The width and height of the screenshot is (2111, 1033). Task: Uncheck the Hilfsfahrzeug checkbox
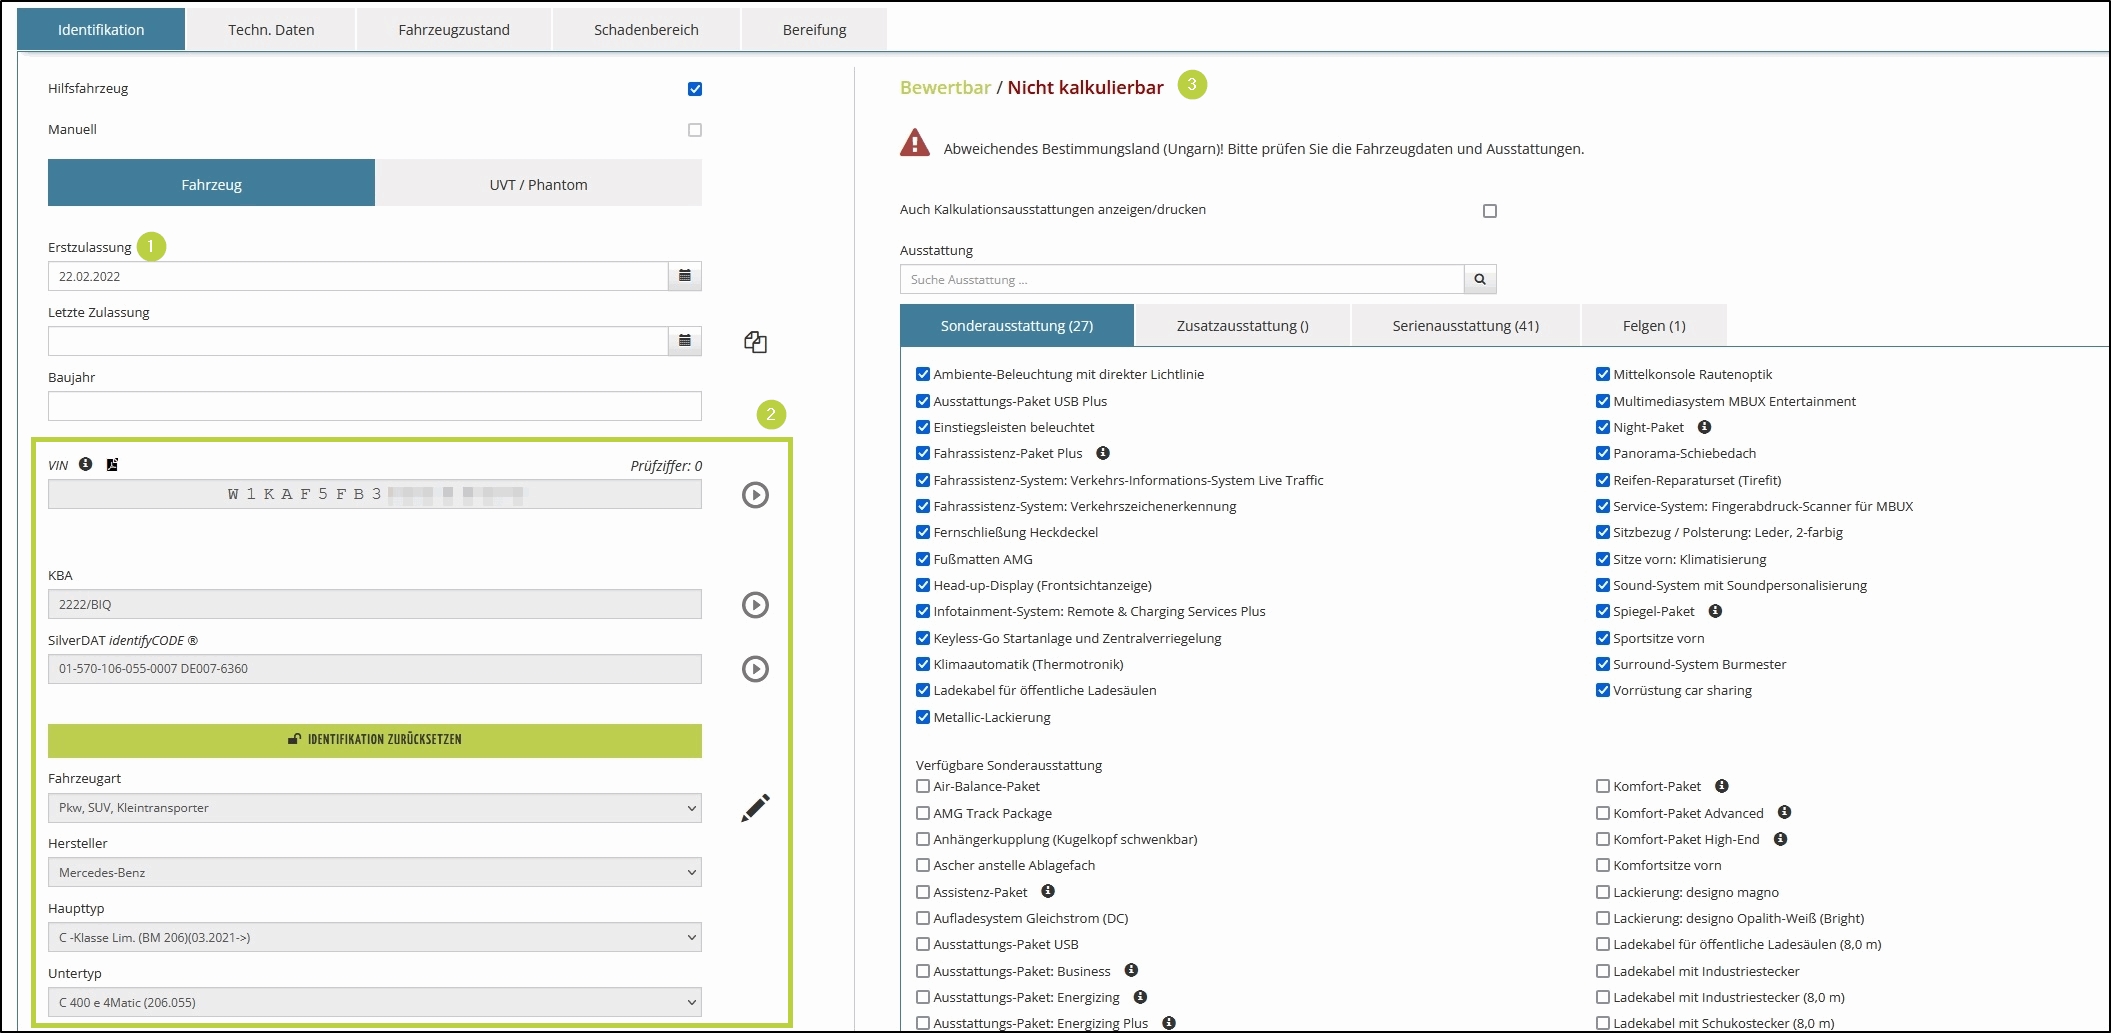695,89
